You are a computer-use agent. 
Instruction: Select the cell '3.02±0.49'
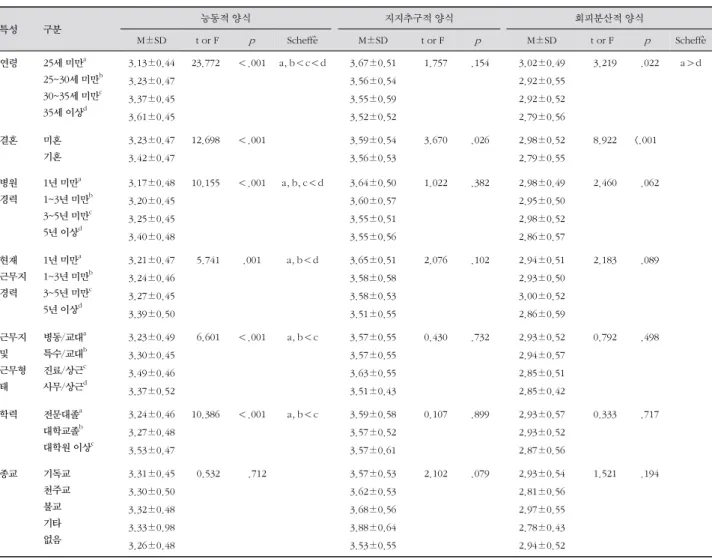pyautogui.click(x=542, y=63)
